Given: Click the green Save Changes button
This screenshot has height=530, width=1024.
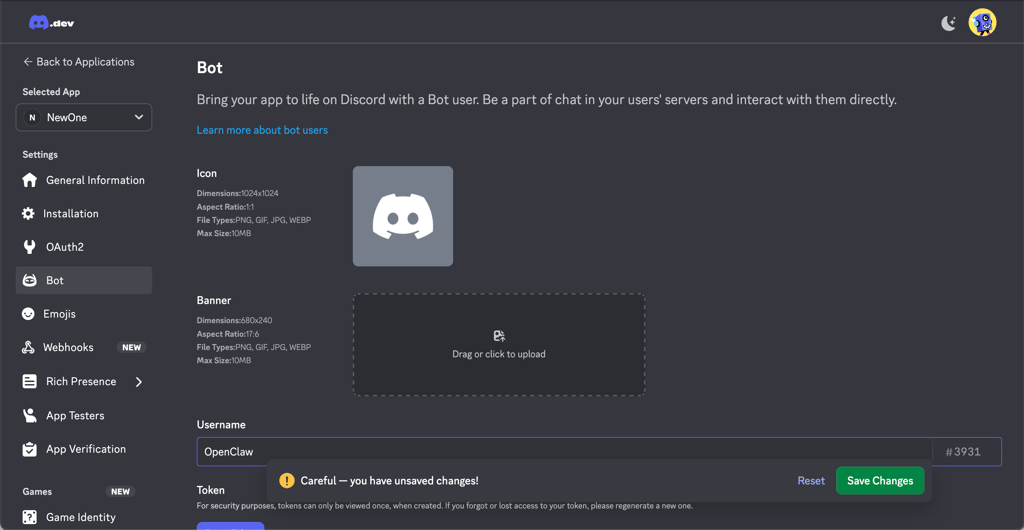Looking at the screenshot, I should point(880,480).
